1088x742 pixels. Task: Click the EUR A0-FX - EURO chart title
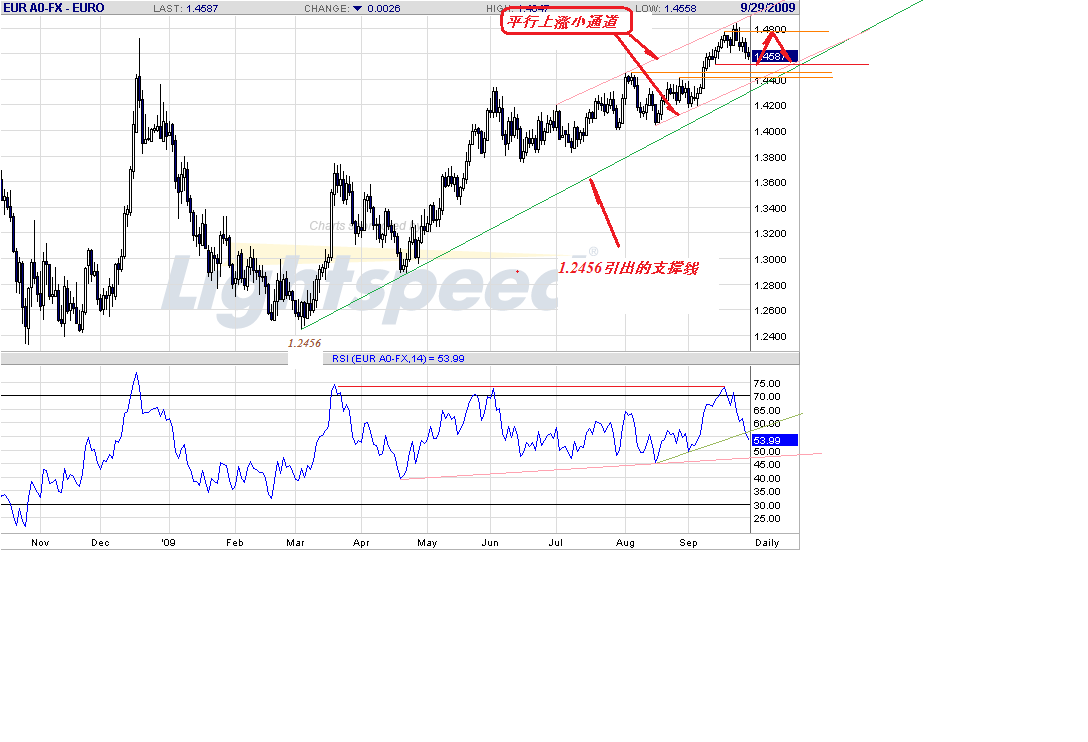click(x=53, y=8)
